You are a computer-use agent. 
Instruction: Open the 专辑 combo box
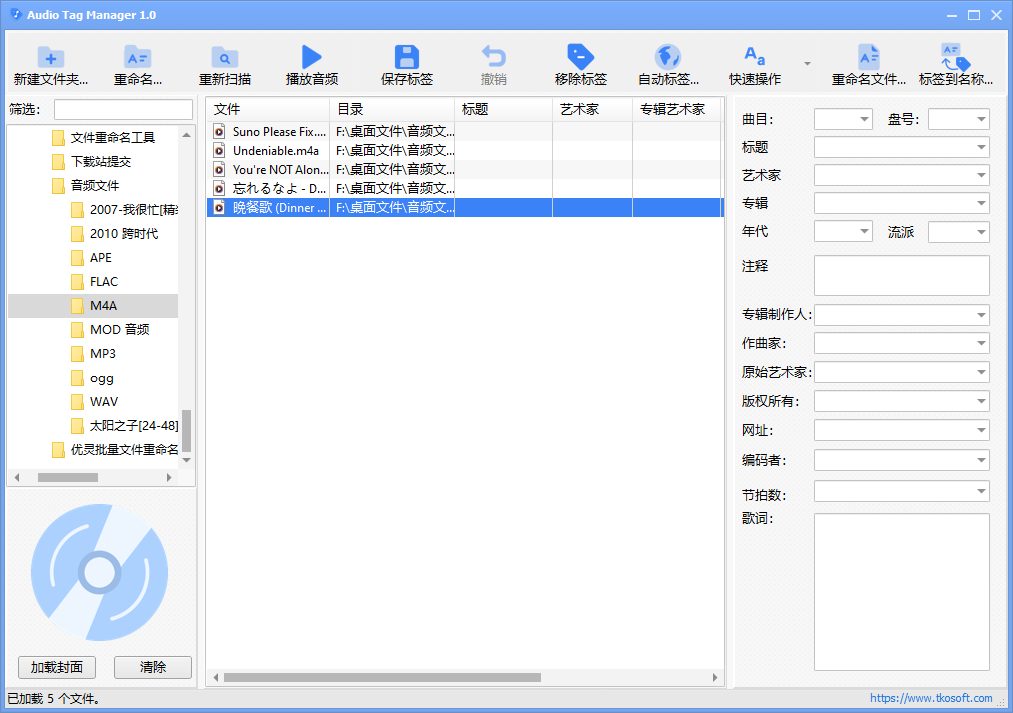[x=901, y=203]
